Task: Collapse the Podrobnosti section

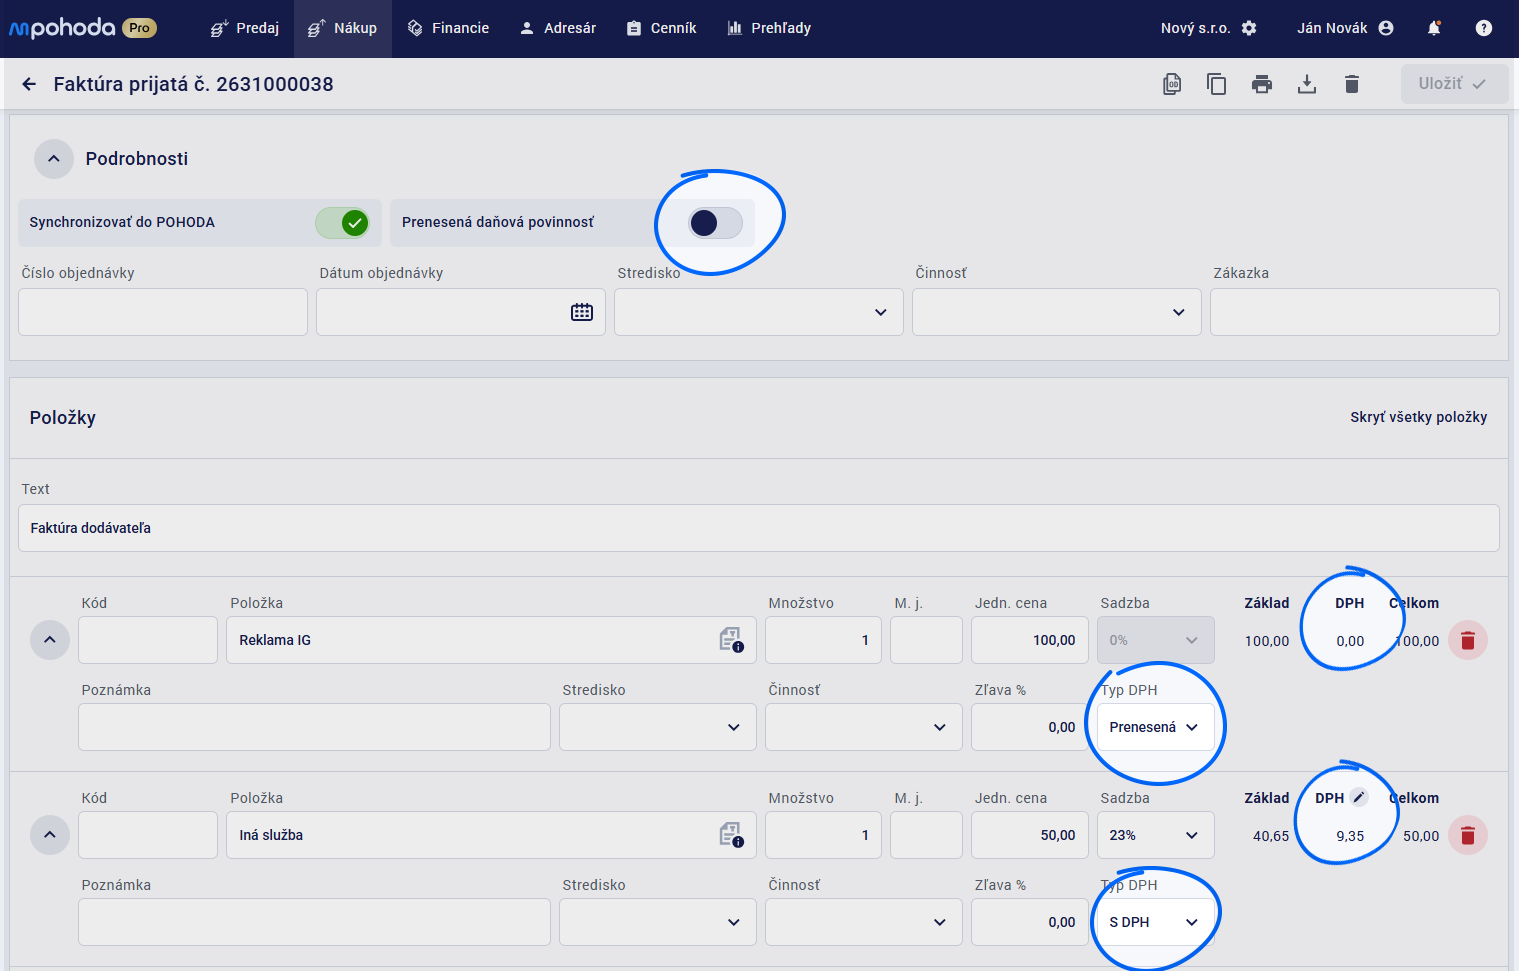Action: tap(54, 159)
